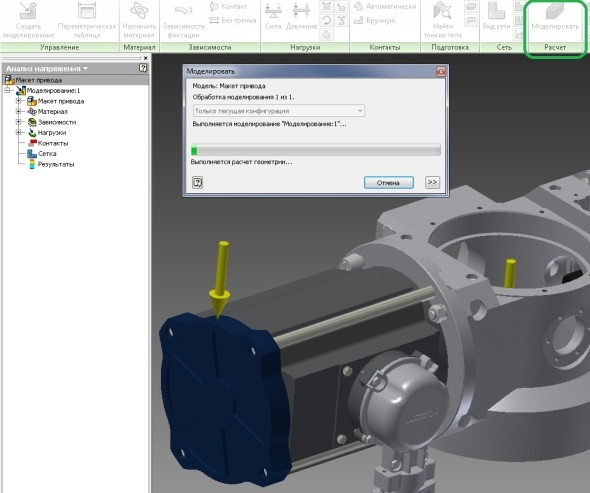Click the Сеть ribbon panel title

pyautogui.click(x=504, y=47)
